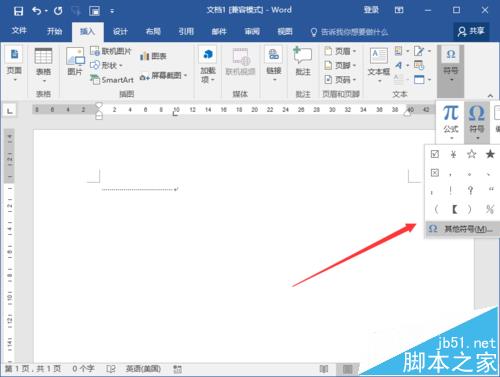Open the 页面 pages dropdown
This screenshot has width=500, height=377.
coord(14,65)
